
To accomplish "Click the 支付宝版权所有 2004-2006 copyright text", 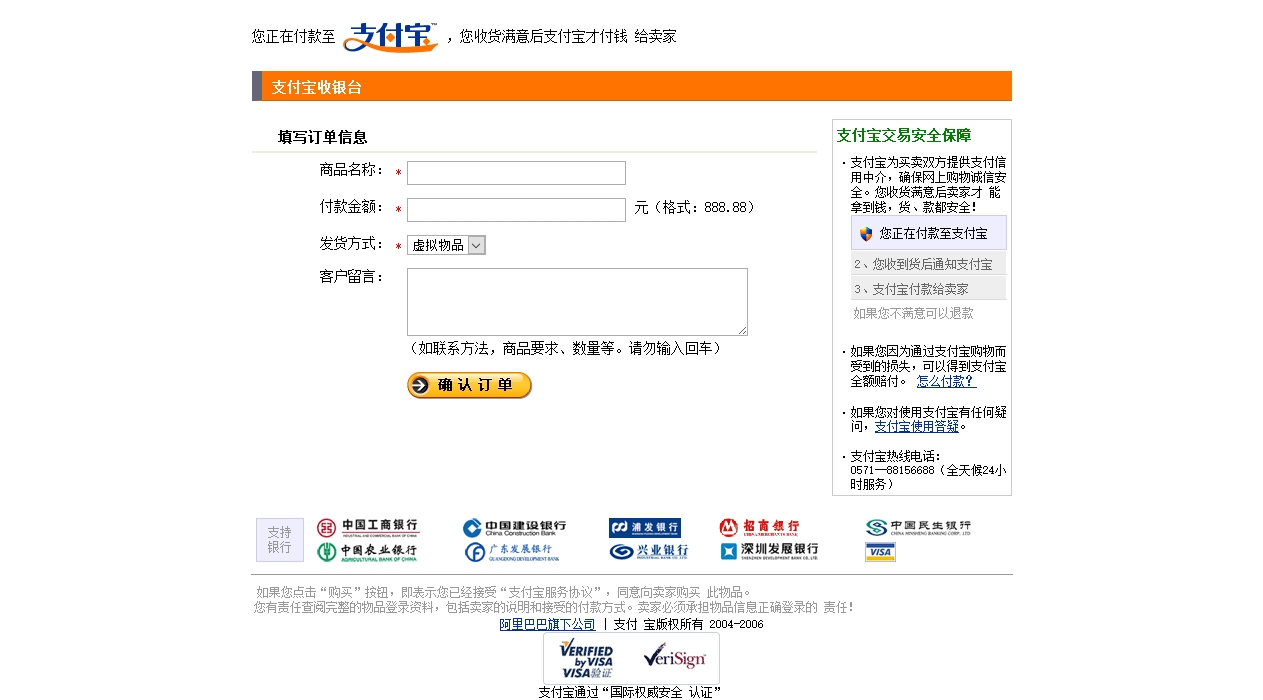I will tap(688, 624).
